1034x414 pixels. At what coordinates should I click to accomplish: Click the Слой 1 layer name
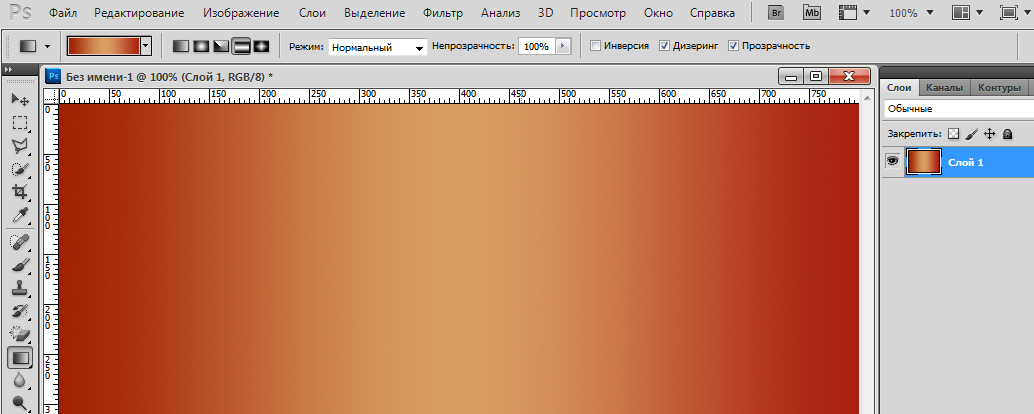965,162
